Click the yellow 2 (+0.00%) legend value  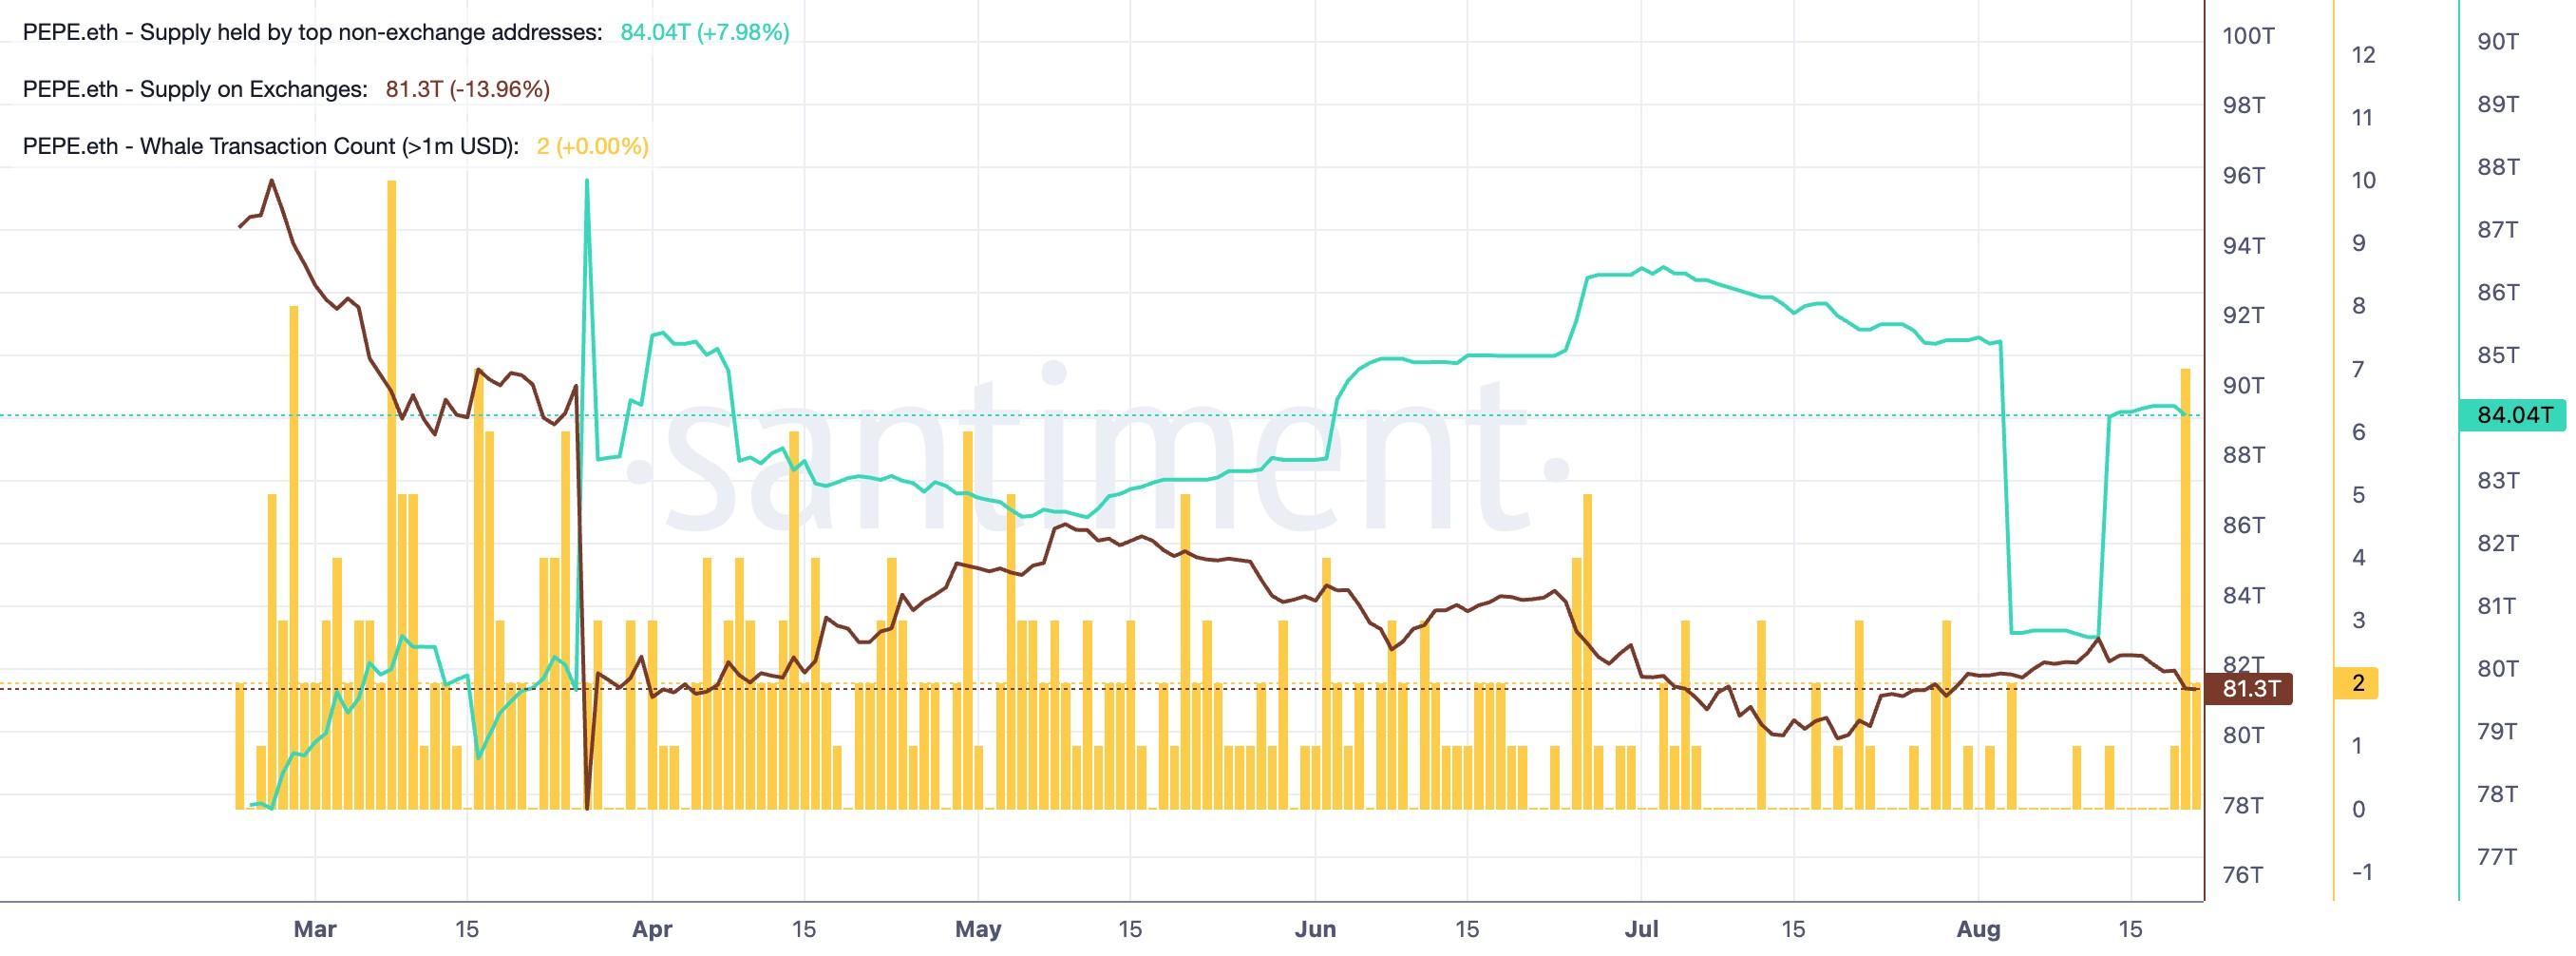click(593, 146)
